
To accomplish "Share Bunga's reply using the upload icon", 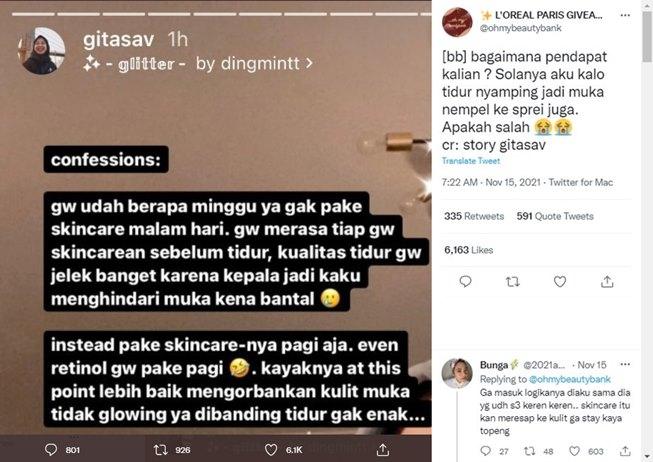I will 625,451.
